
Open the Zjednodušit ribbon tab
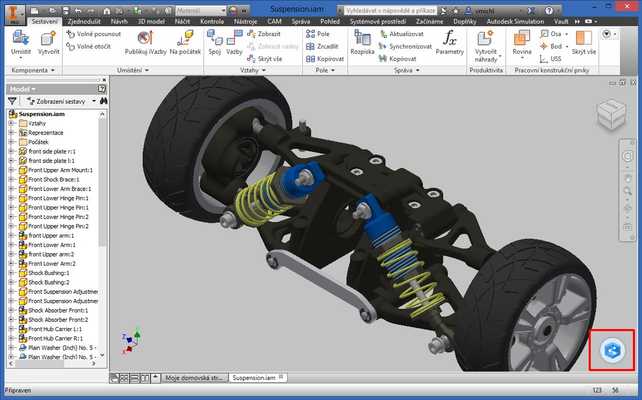(85, 21)
